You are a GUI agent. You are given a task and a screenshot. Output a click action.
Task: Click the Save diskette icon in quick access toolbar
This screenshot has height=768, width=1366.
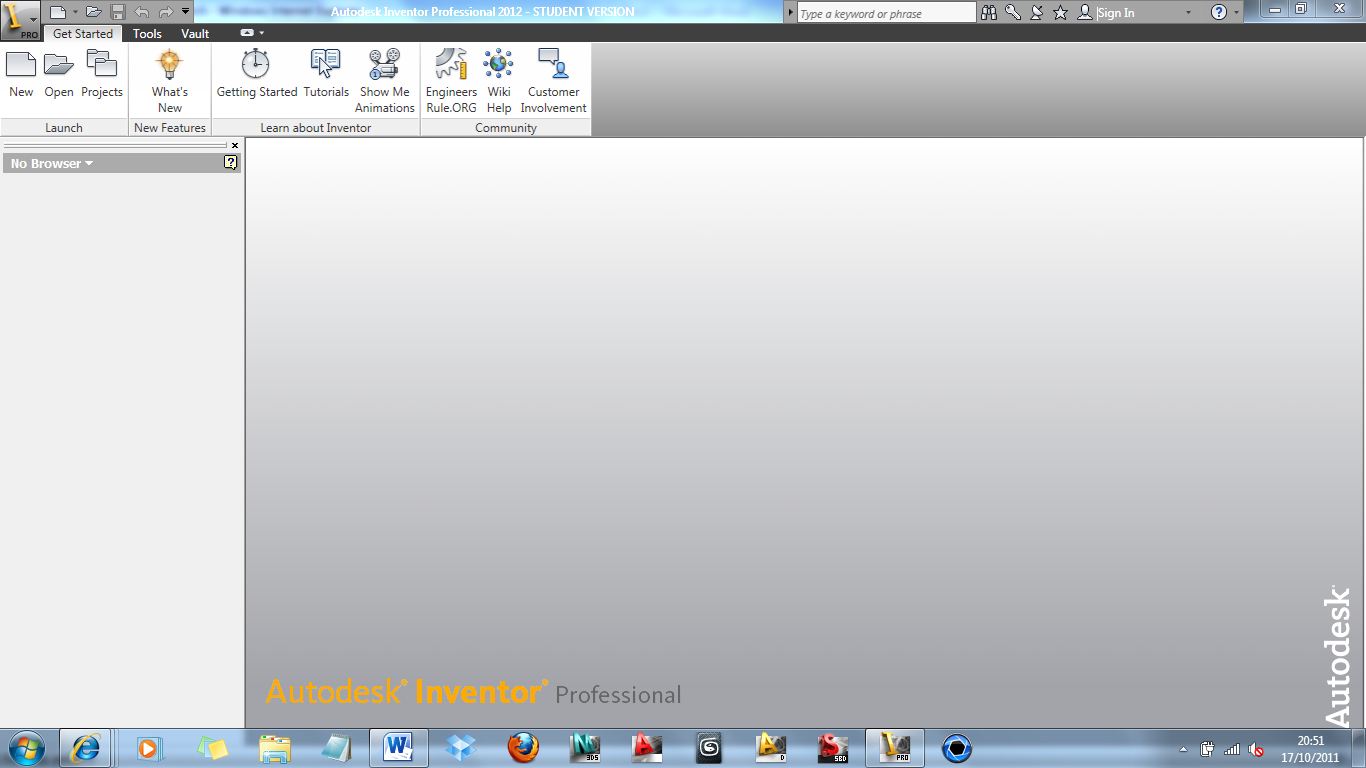(x=118, y=12)
